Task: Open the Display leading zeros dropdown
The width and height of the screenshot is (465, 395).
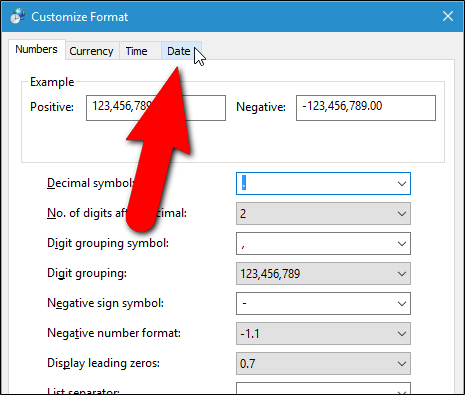Action: (323, 364)
